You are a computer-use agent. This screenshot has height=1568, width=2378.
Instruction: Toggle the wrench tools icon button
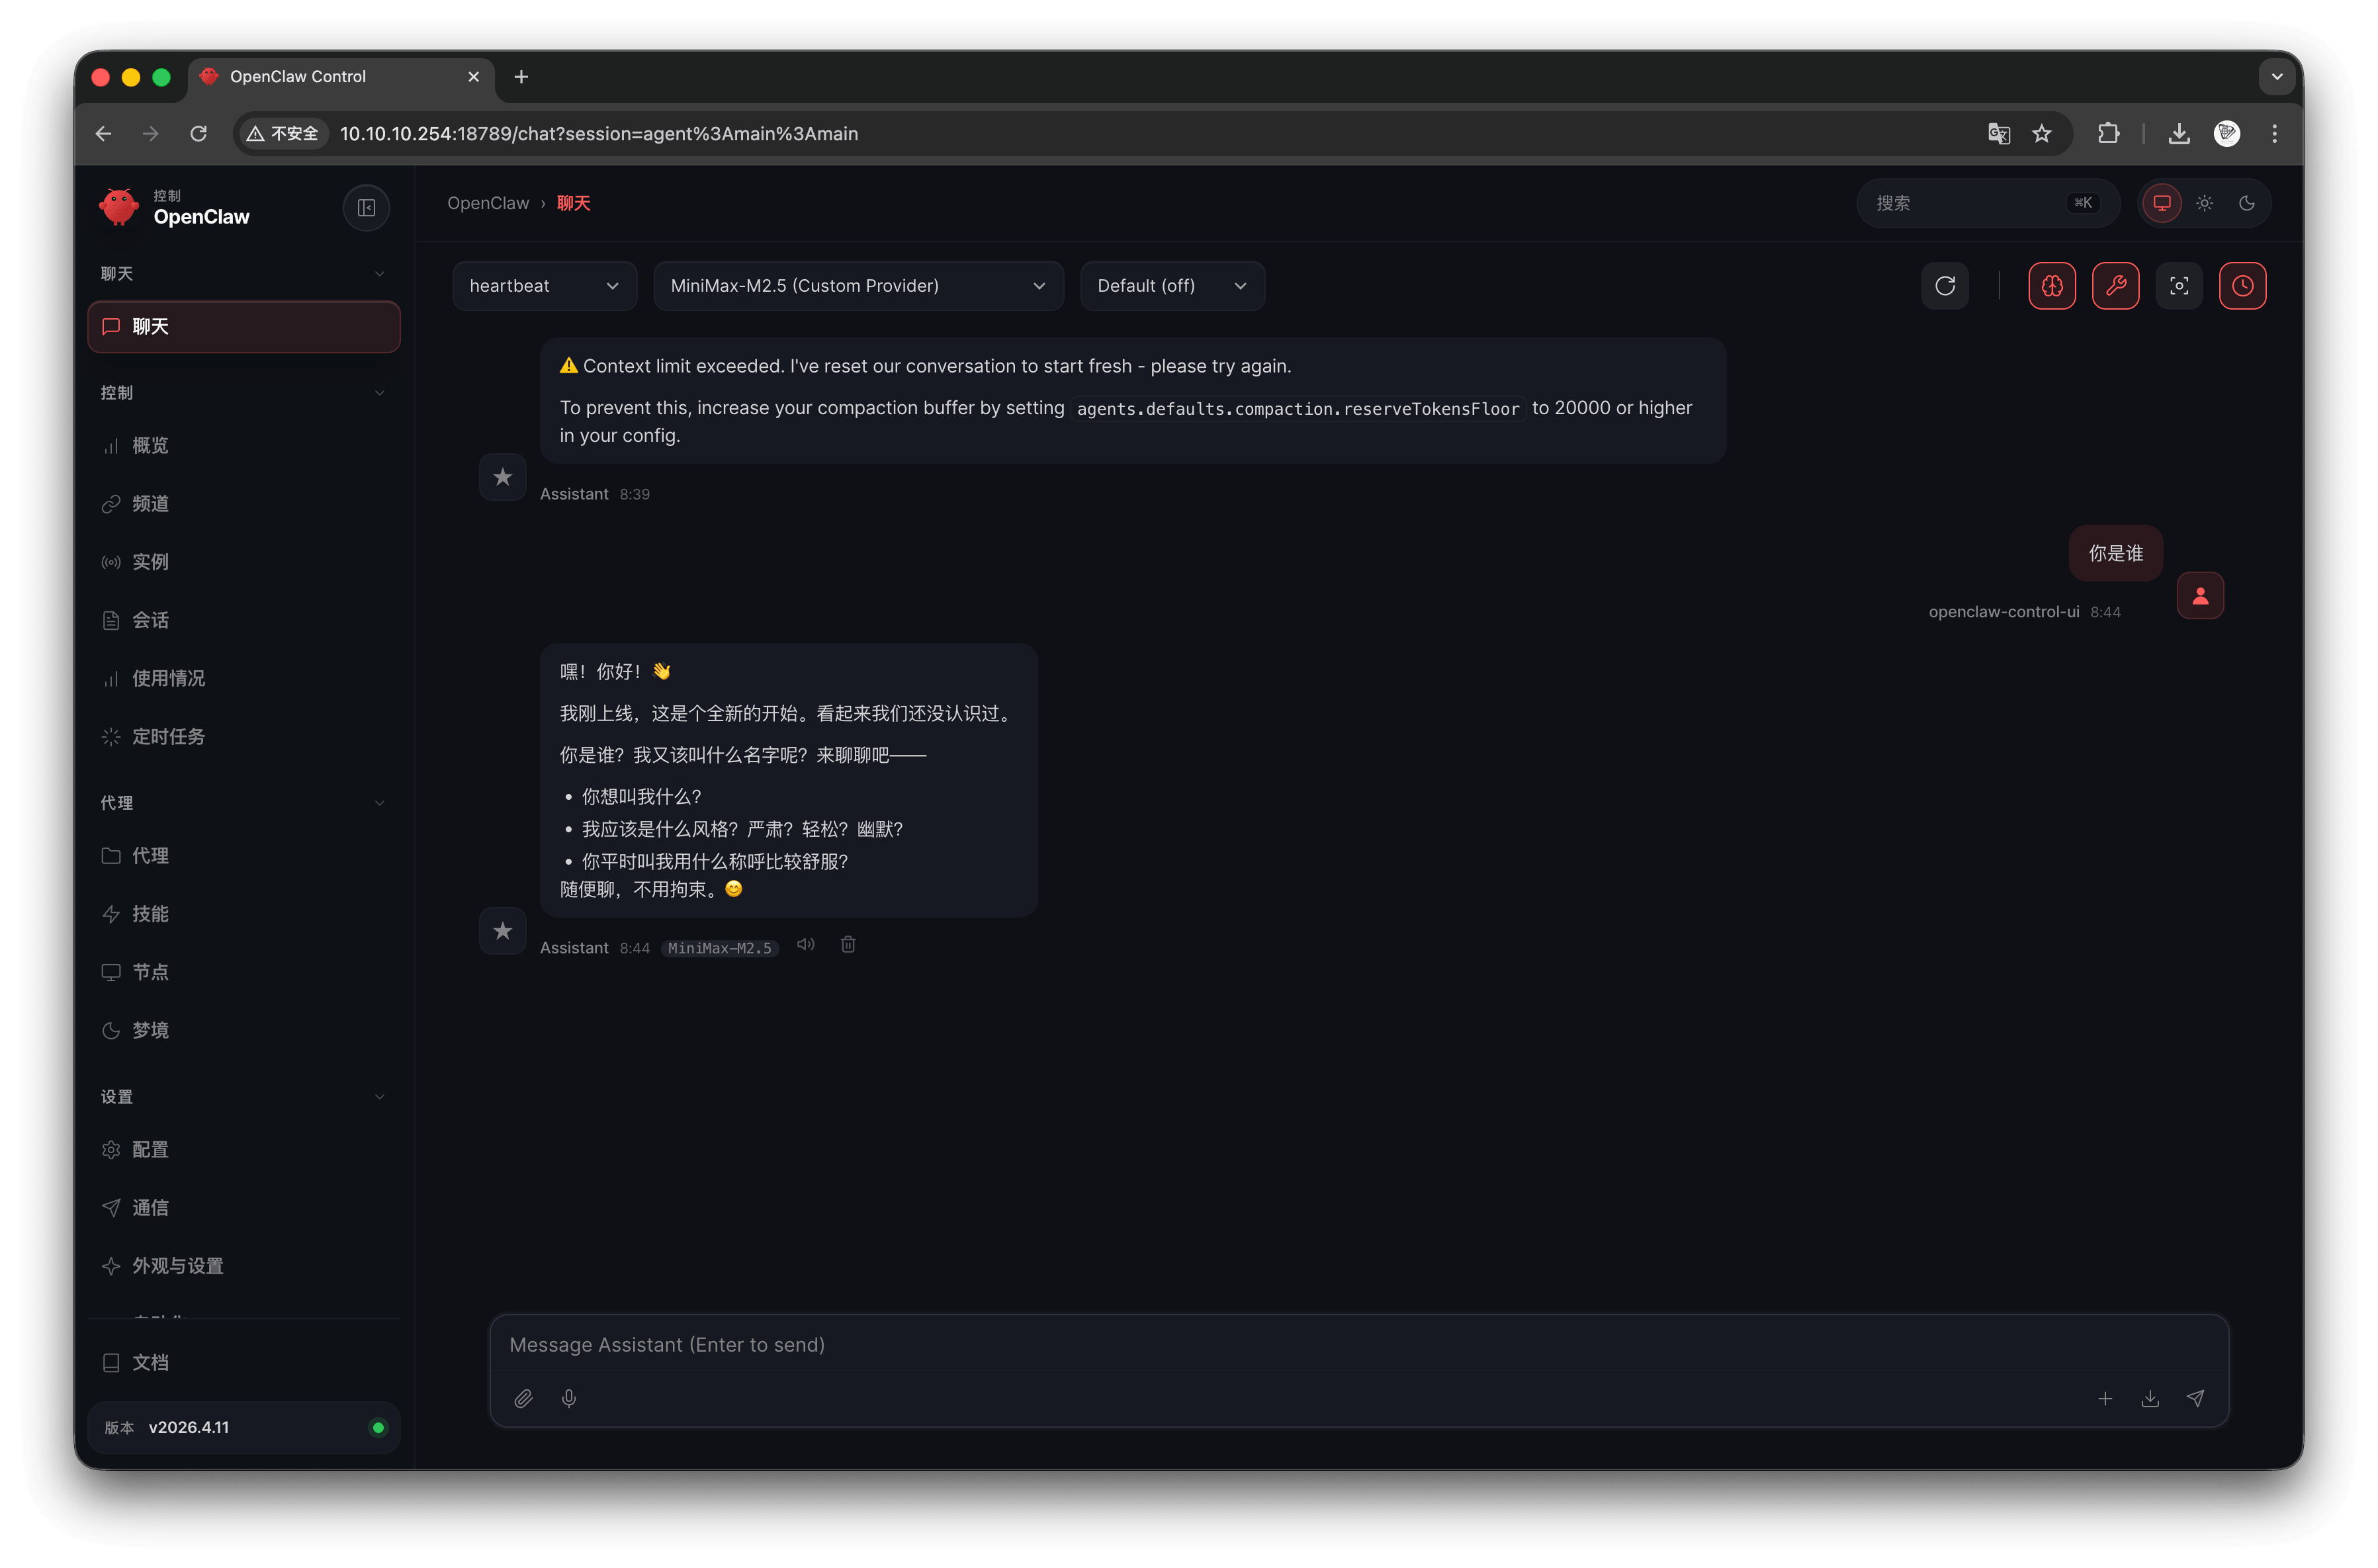coord(2115,286)
